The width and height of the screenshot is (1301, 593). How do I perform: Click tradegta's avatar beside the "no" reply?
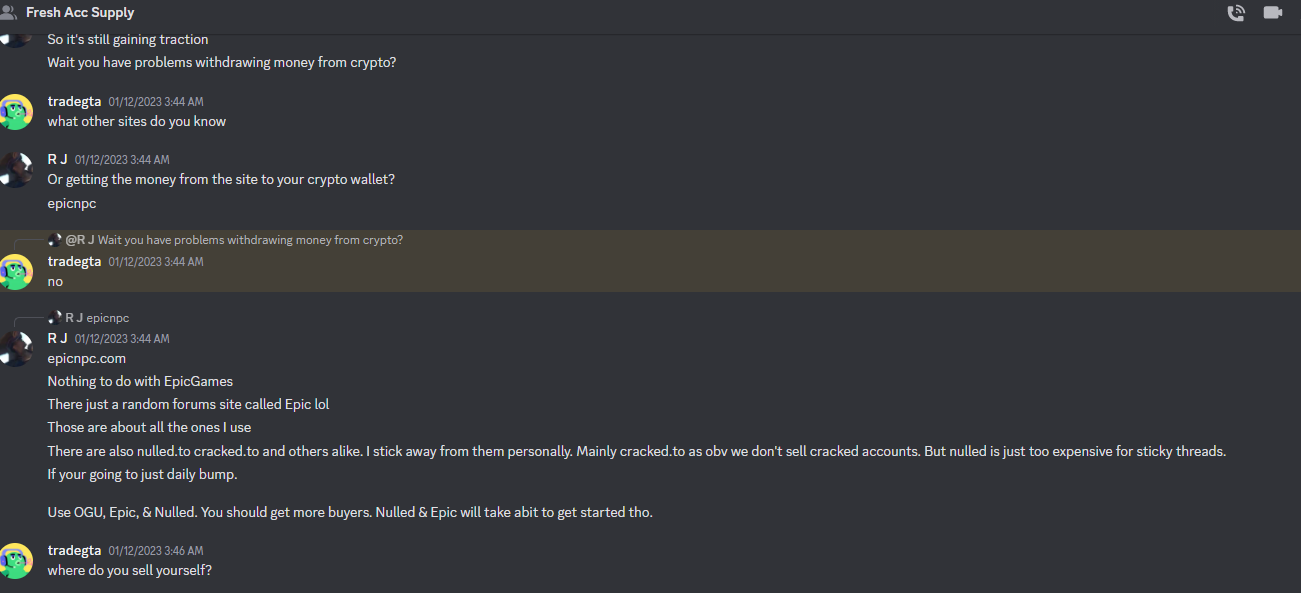16,271
